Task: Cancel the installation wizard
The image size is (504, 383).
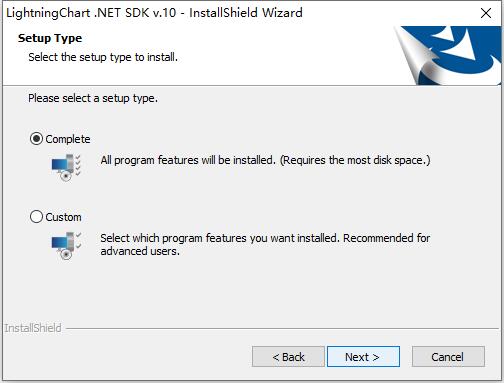Action: (x=448, y=357)
